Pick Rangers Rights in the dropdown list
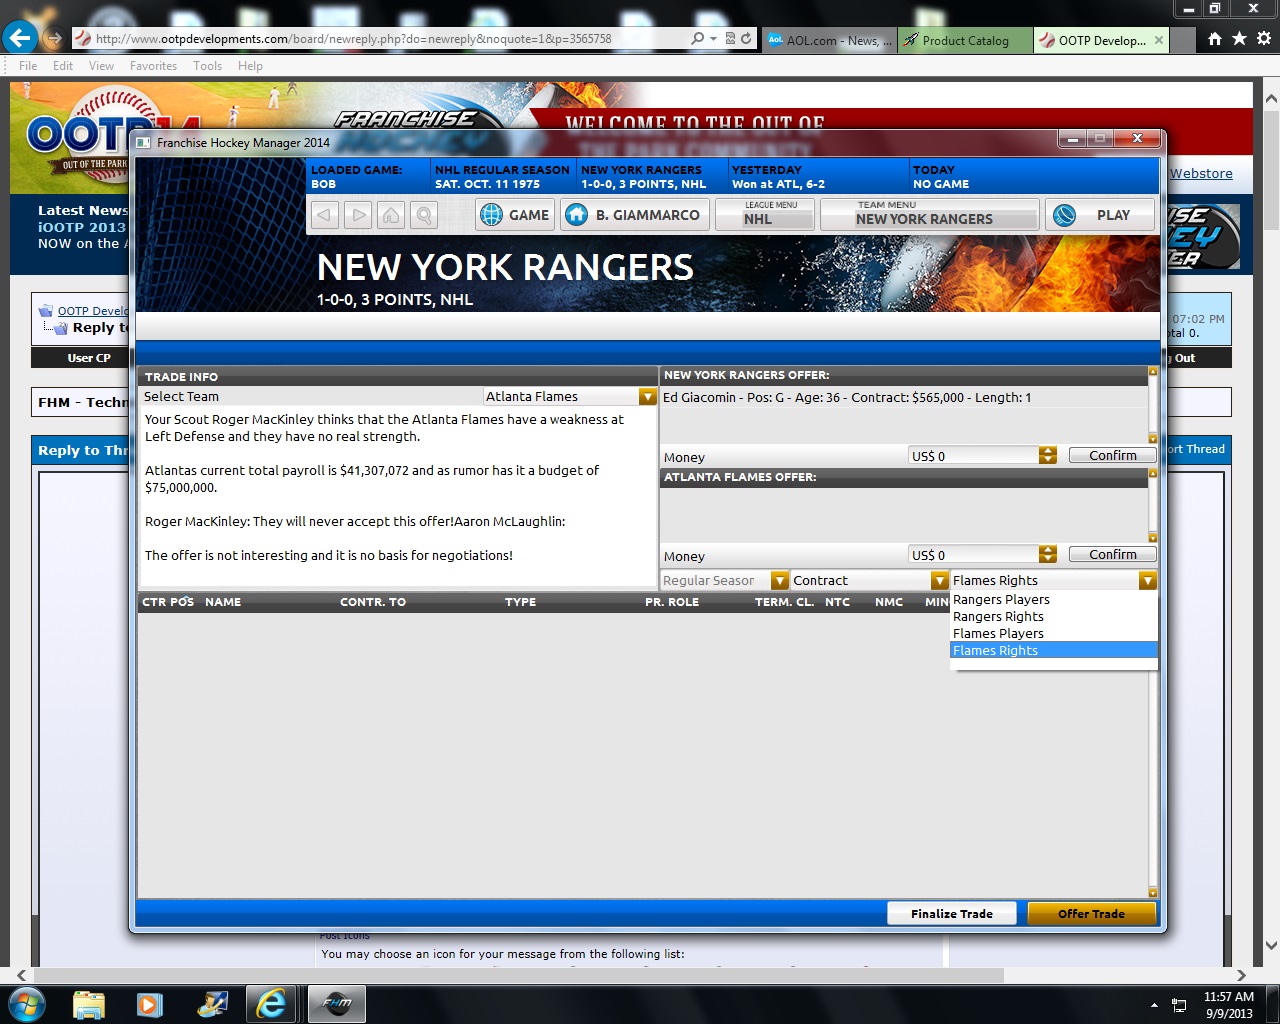The height and width of the screenshot is (1024, 1280). click(998, 617)
